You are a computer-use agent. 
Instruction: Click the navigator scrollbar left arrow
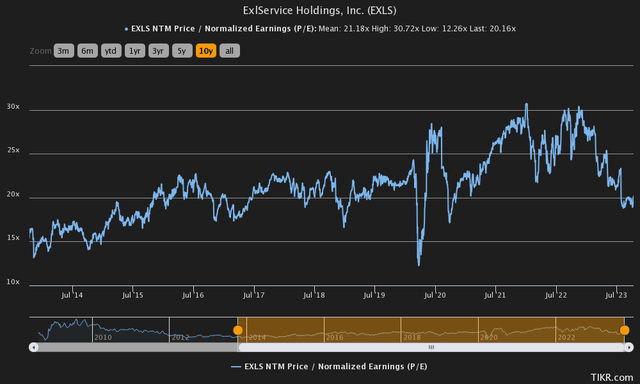pyautogui.click(x=33, y=347)
